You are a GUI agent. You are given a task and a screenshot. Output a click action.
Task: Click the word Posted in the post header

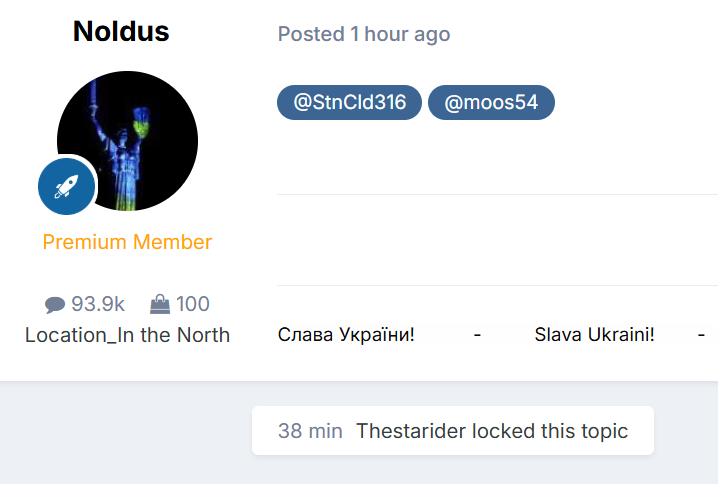[311, 34]
